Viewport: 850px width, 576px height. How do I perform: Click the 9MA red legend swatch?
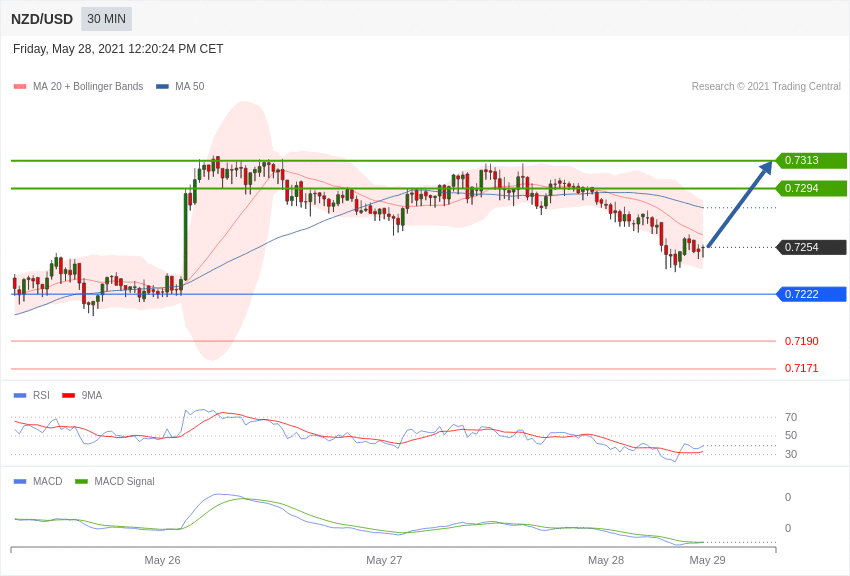coord(68,396)
